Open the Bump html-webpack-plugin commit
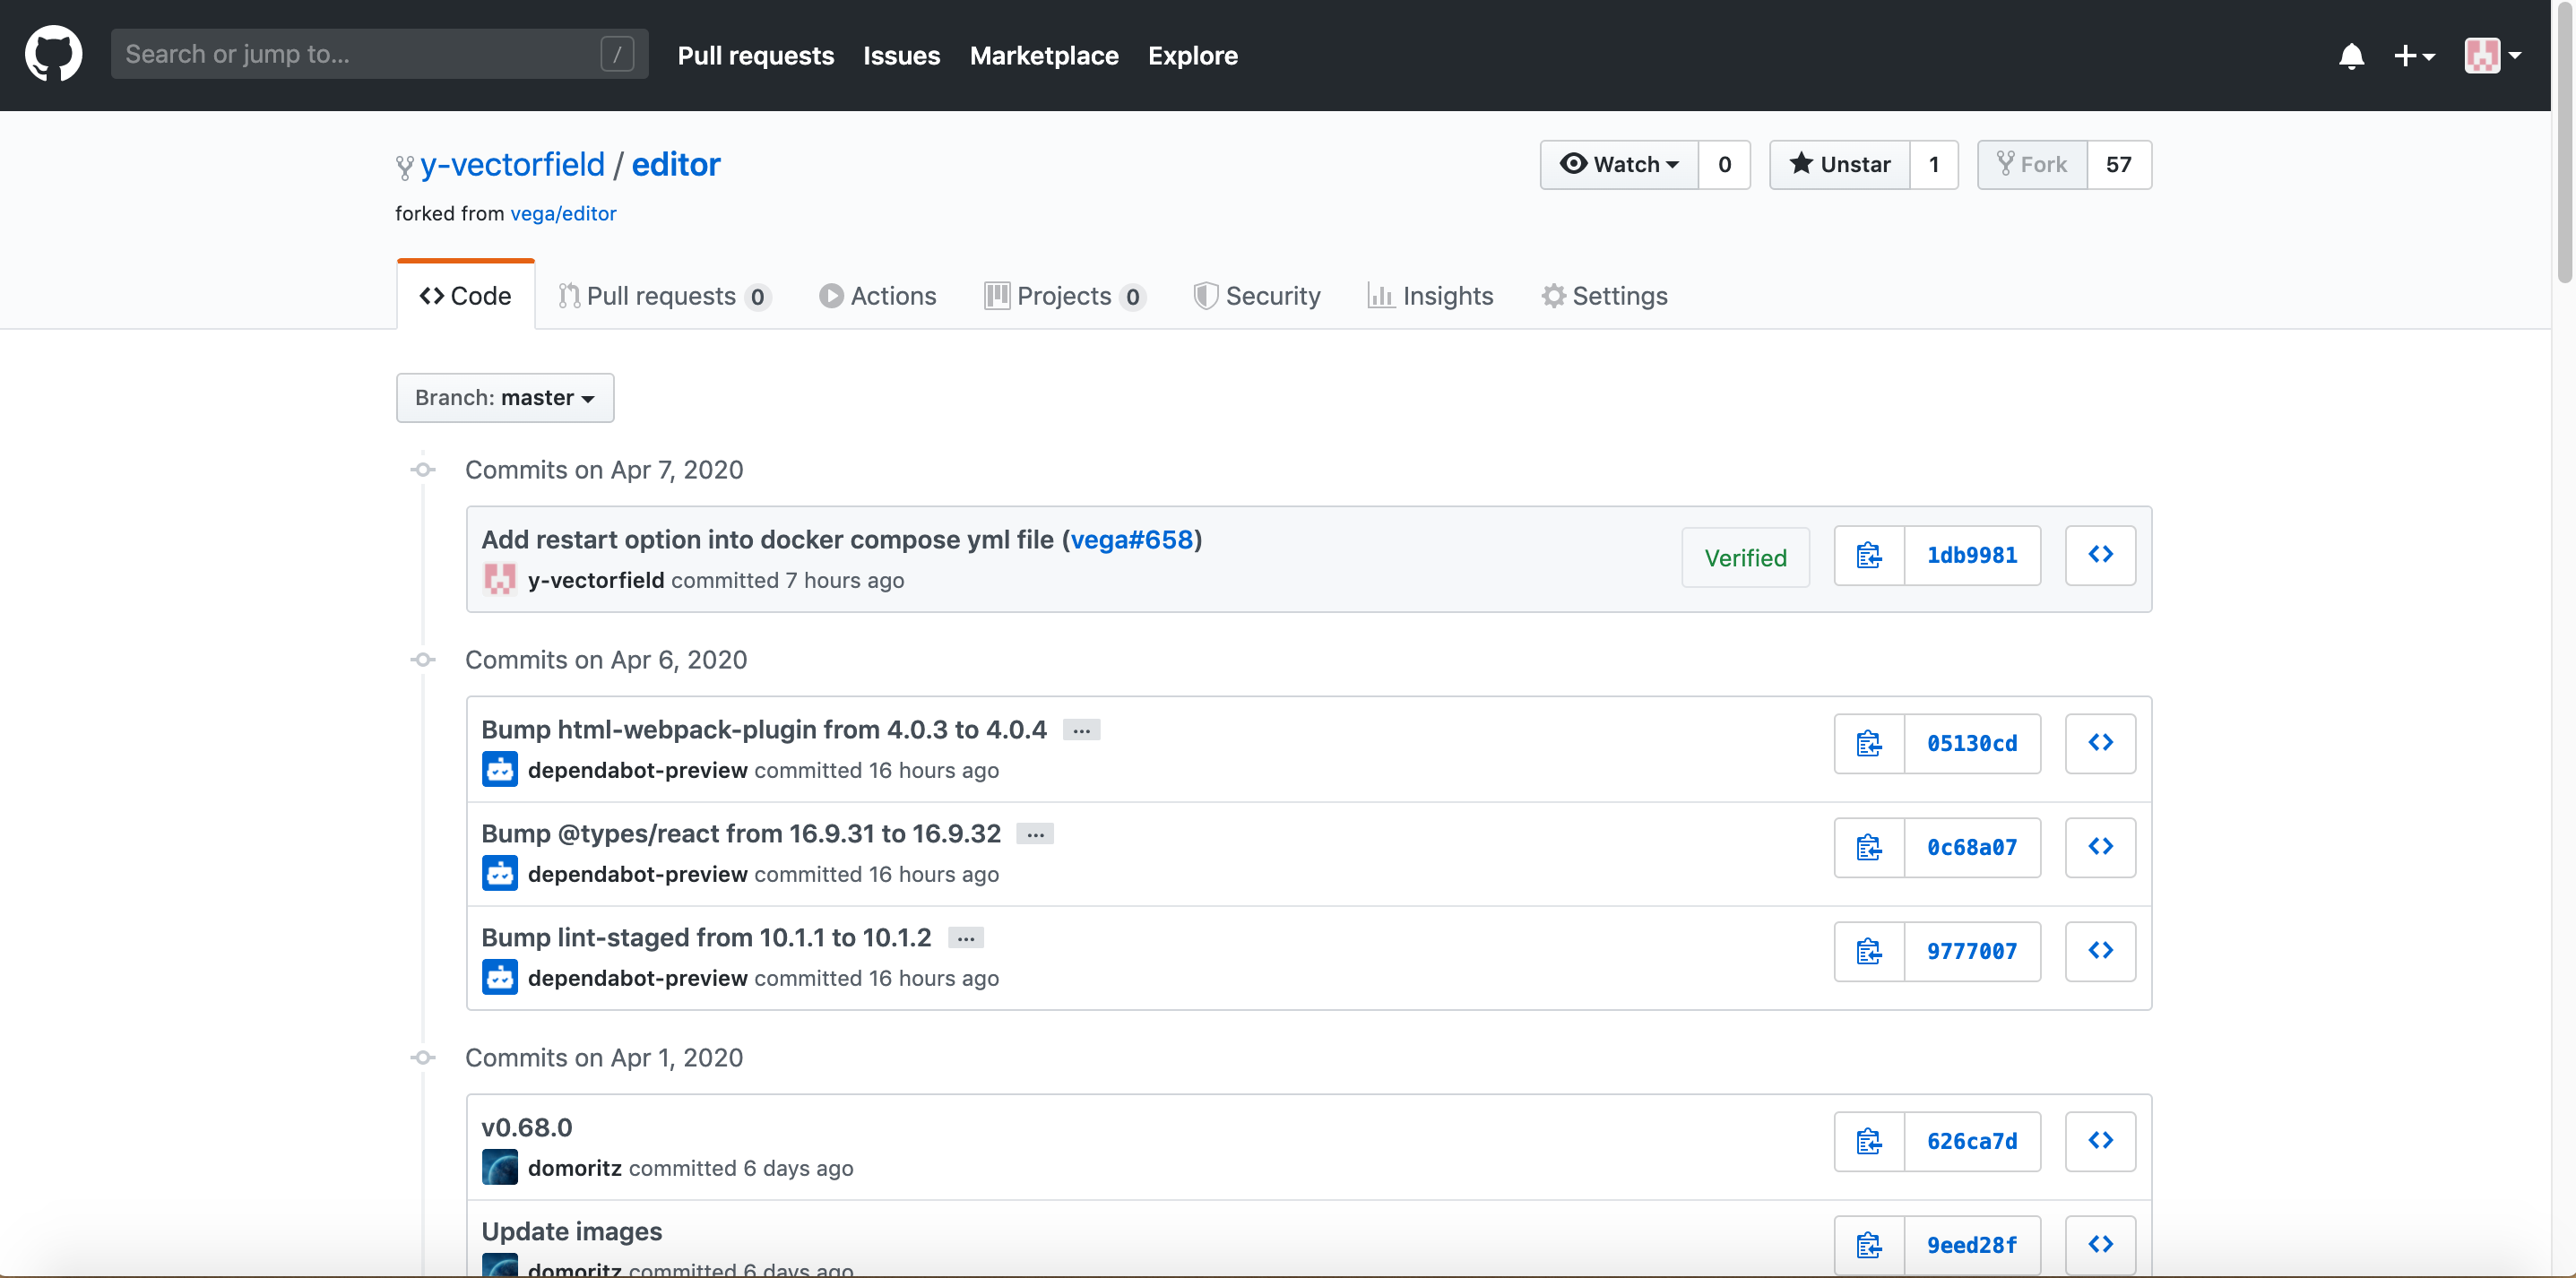 click(x=764, y=729)
